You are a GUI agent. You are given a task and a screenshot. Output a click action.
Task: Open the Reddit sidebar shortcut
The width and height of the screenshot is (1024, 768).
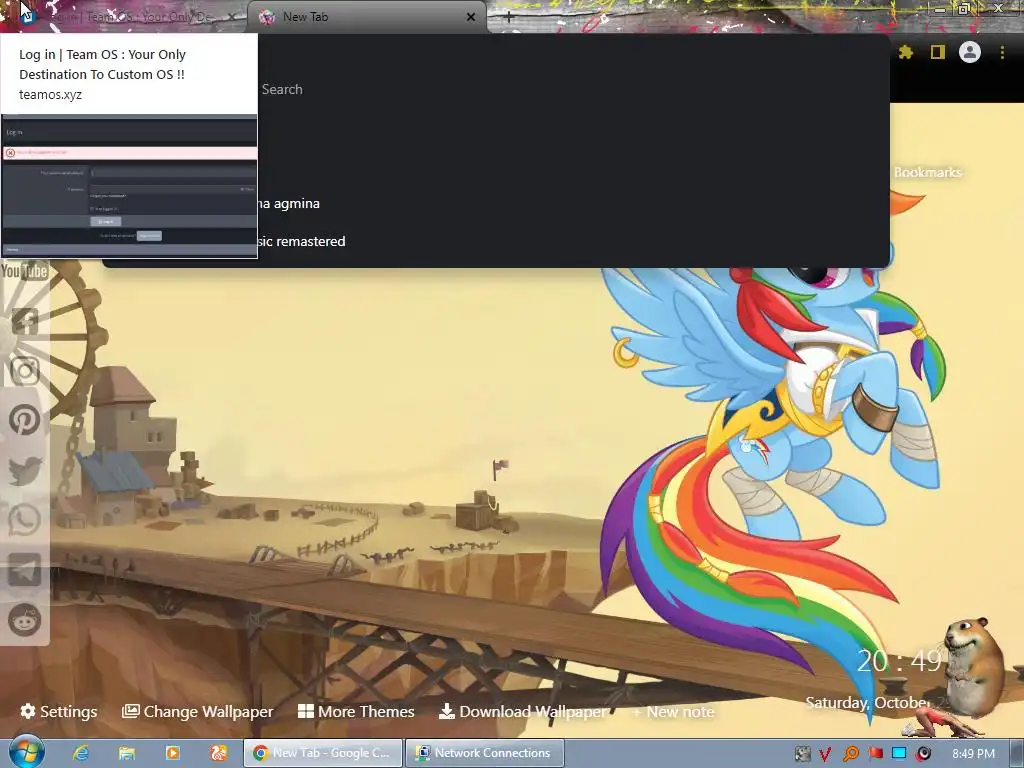point(25,619)
